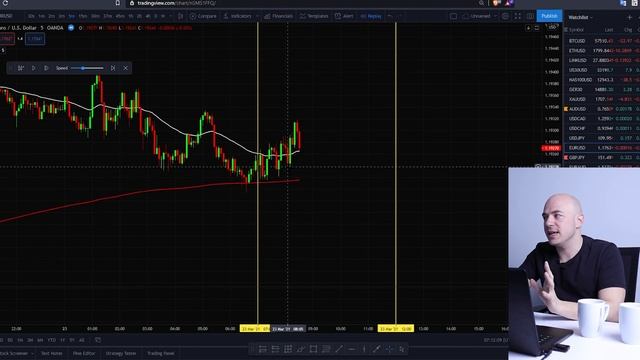
Task: Select the vertical line drawing tool
Action: [364, 349]
